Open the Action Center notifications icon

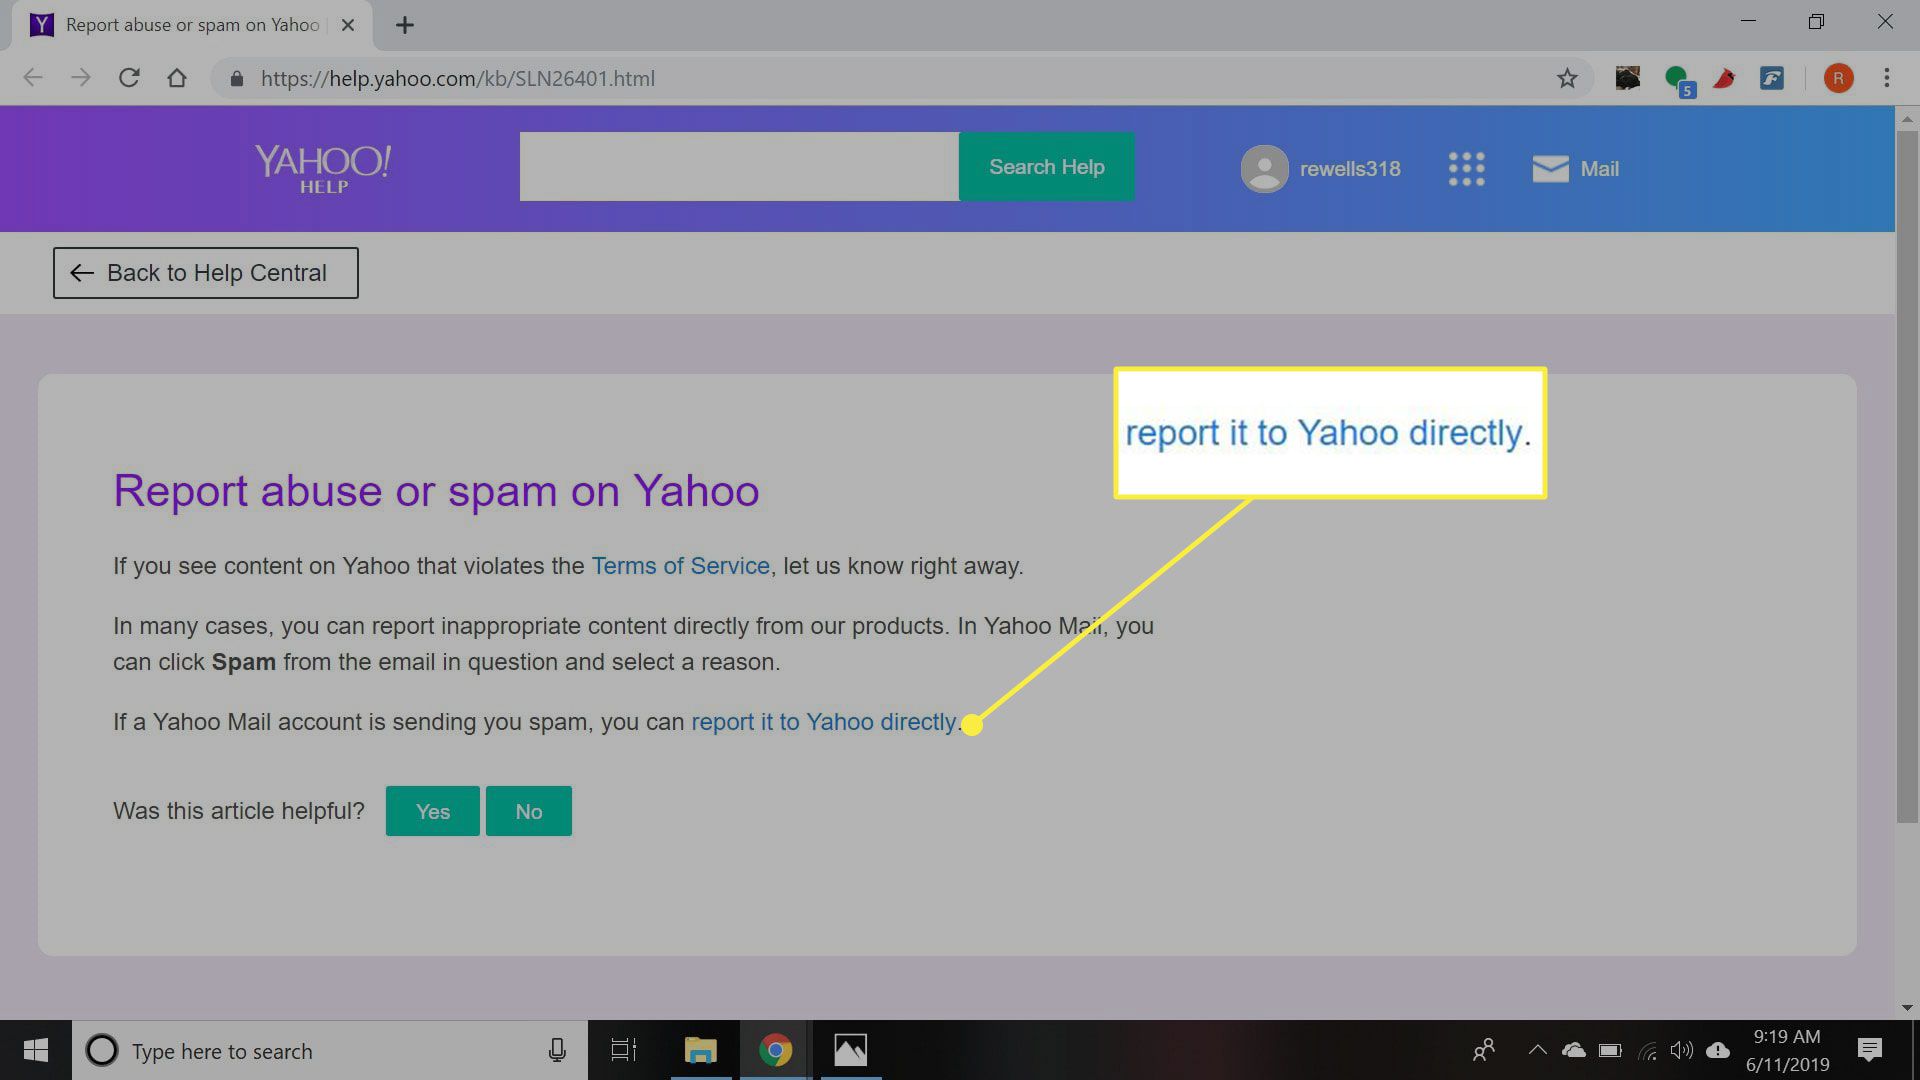tap(1869, 1050)
